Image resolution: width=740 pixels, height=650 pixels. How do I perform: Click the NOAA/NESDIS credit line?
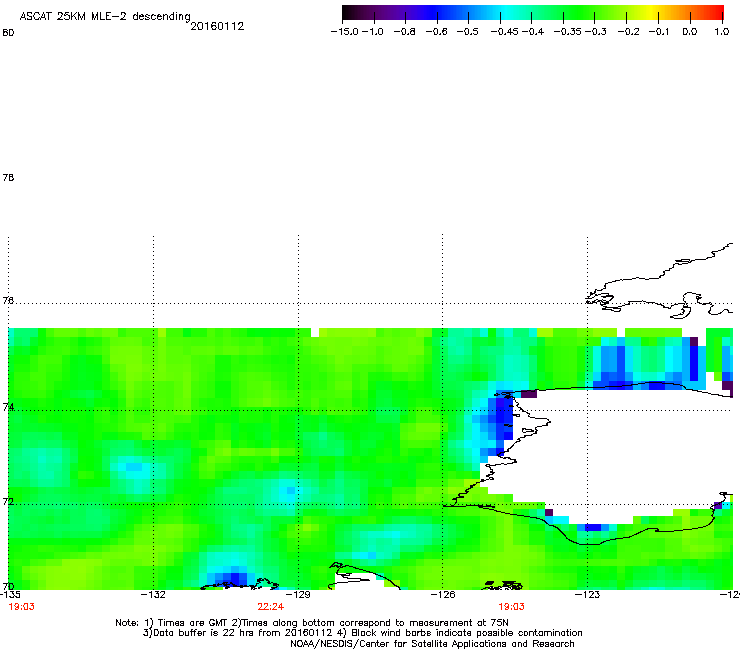coord(432,644)
